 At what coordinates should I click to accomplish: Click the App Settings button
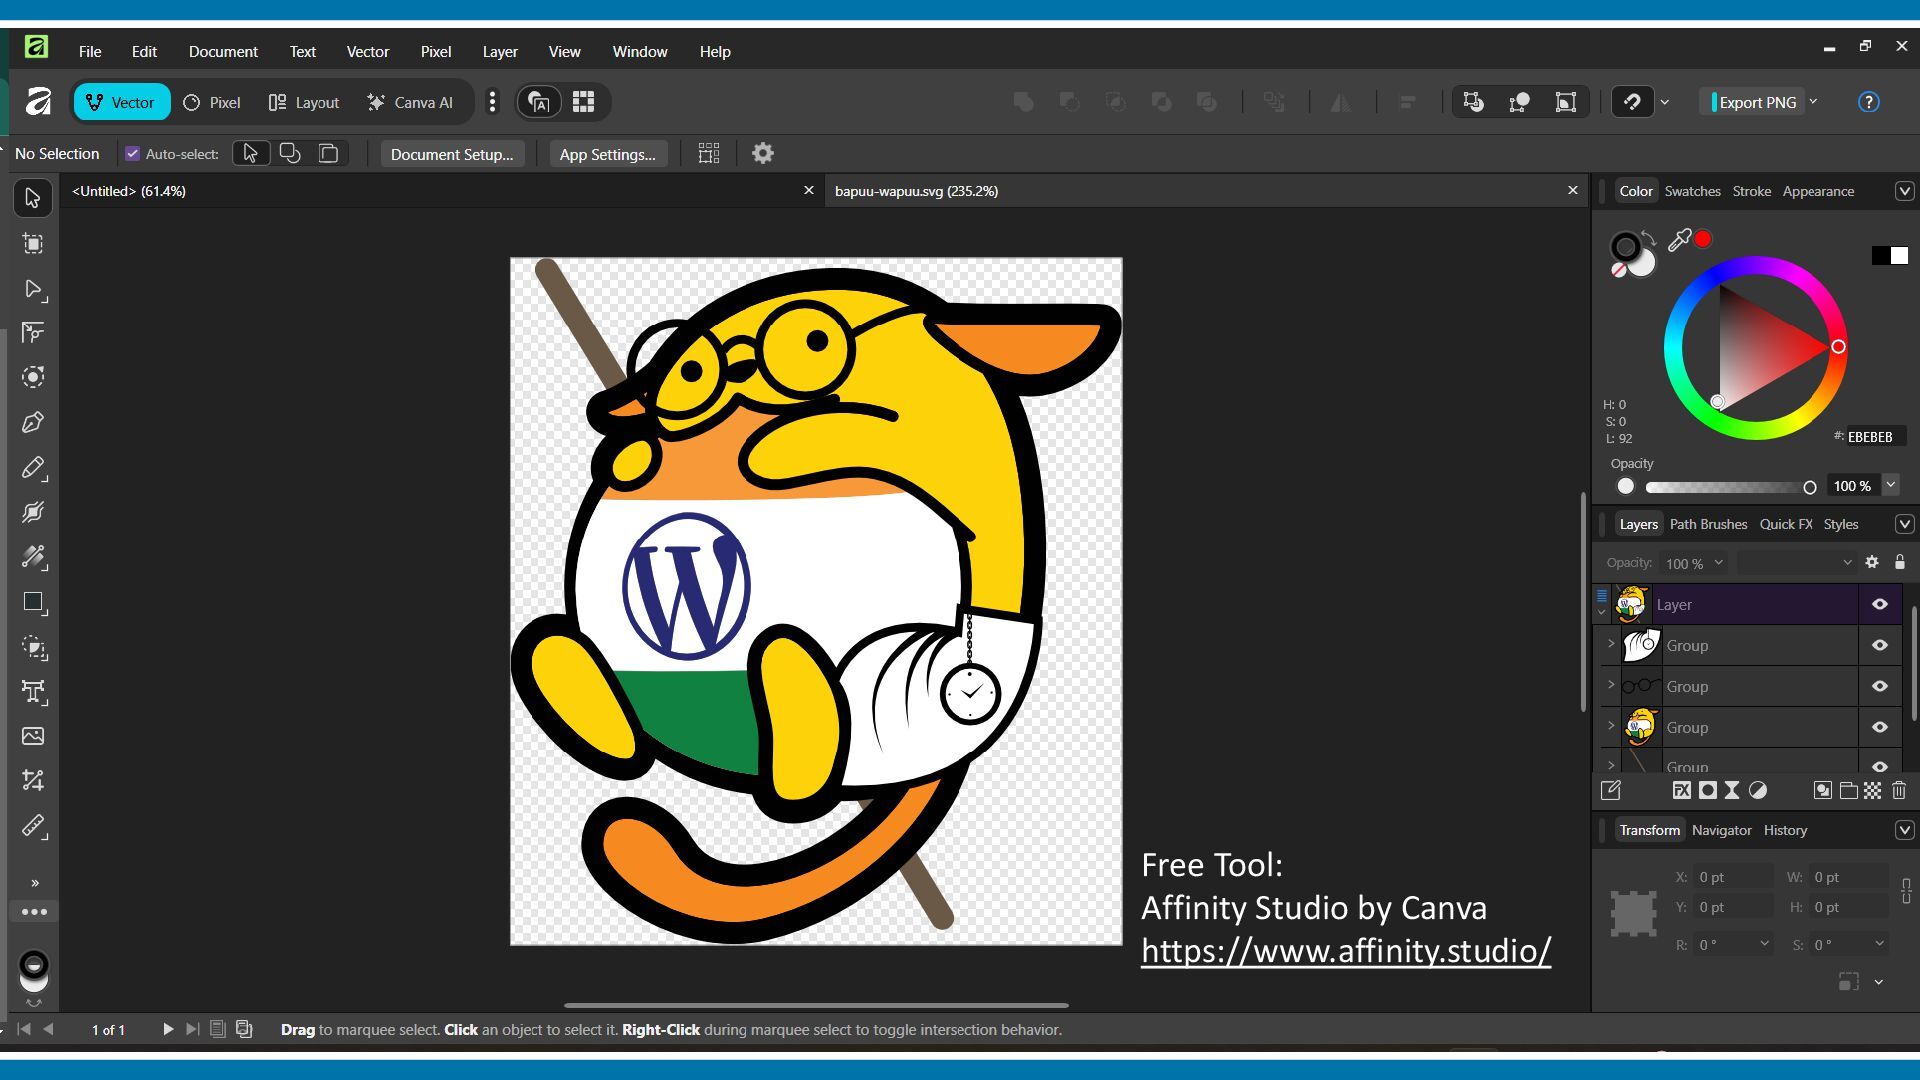[x=607, y=154]
